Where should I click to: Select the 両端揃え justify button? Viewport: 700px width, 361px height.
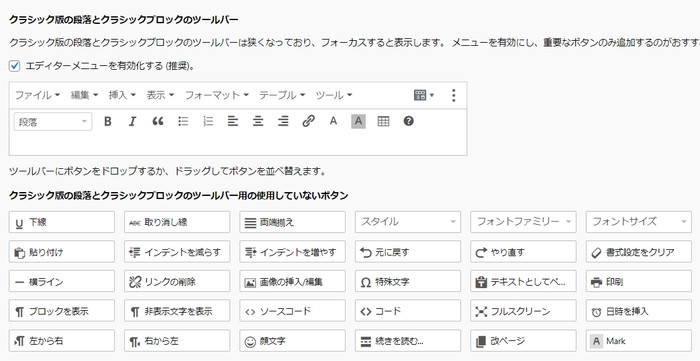click(292, 222)
